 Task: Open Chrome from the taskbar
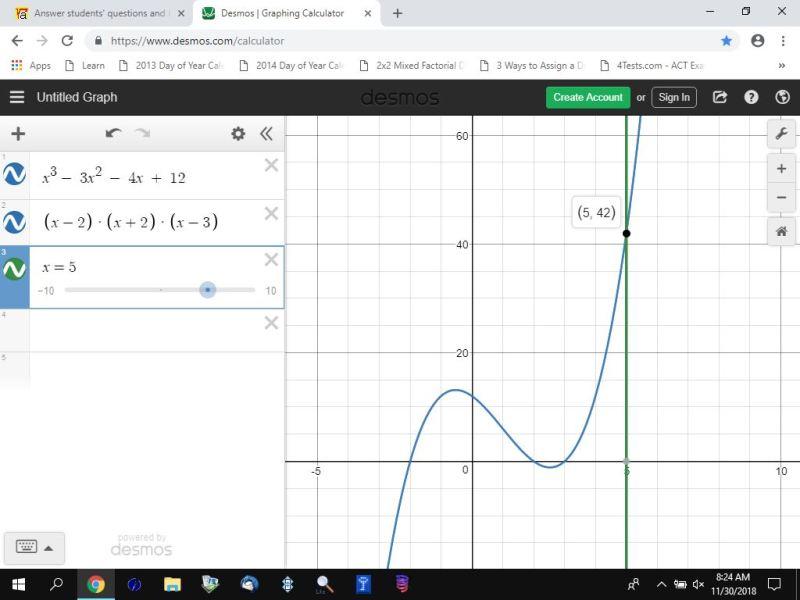coord(96,584)
